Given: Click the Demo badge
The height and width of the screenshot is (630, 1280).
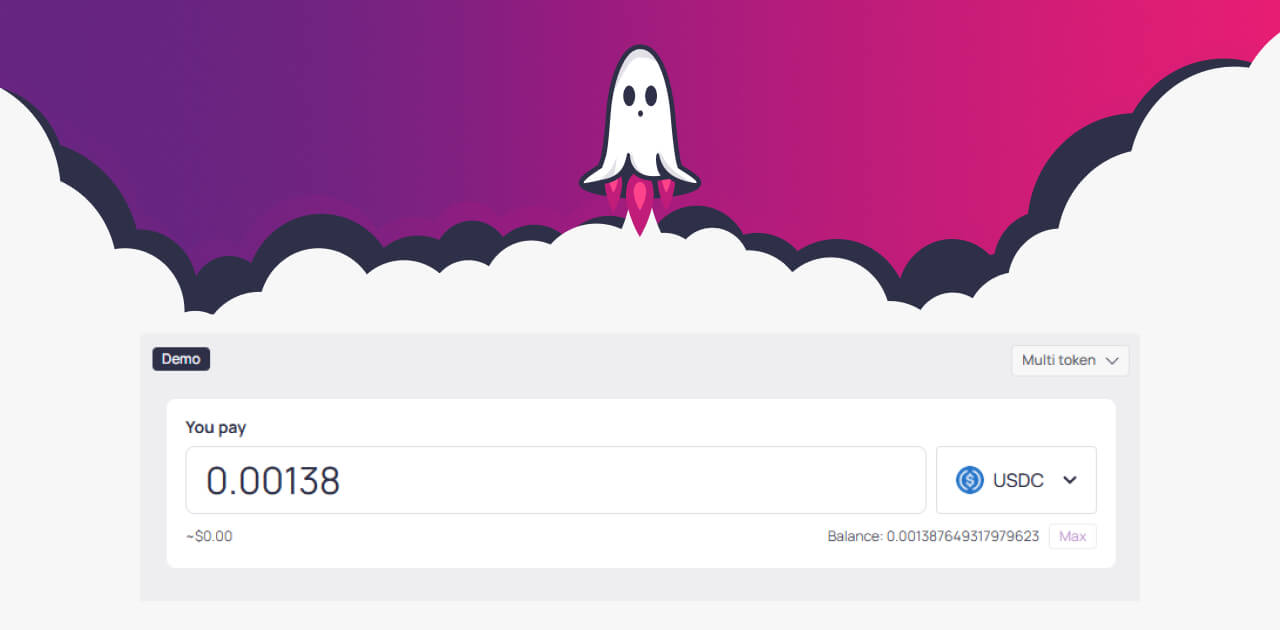Looking at the screenshot, I should pyautogui.click(x=181, y=359).
